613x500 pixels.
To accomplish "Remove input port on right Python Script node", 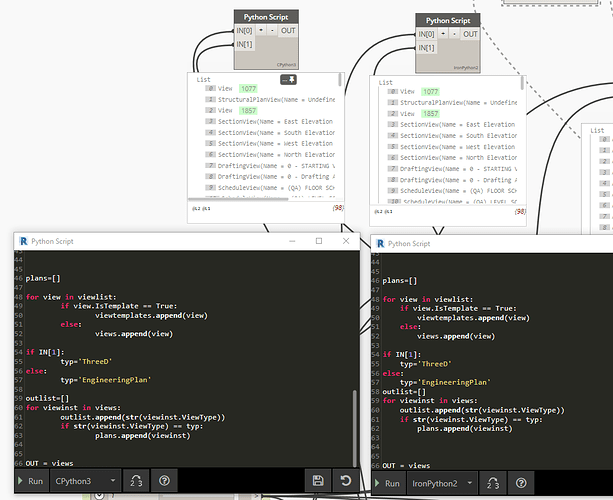I will (x=454, y=34).
